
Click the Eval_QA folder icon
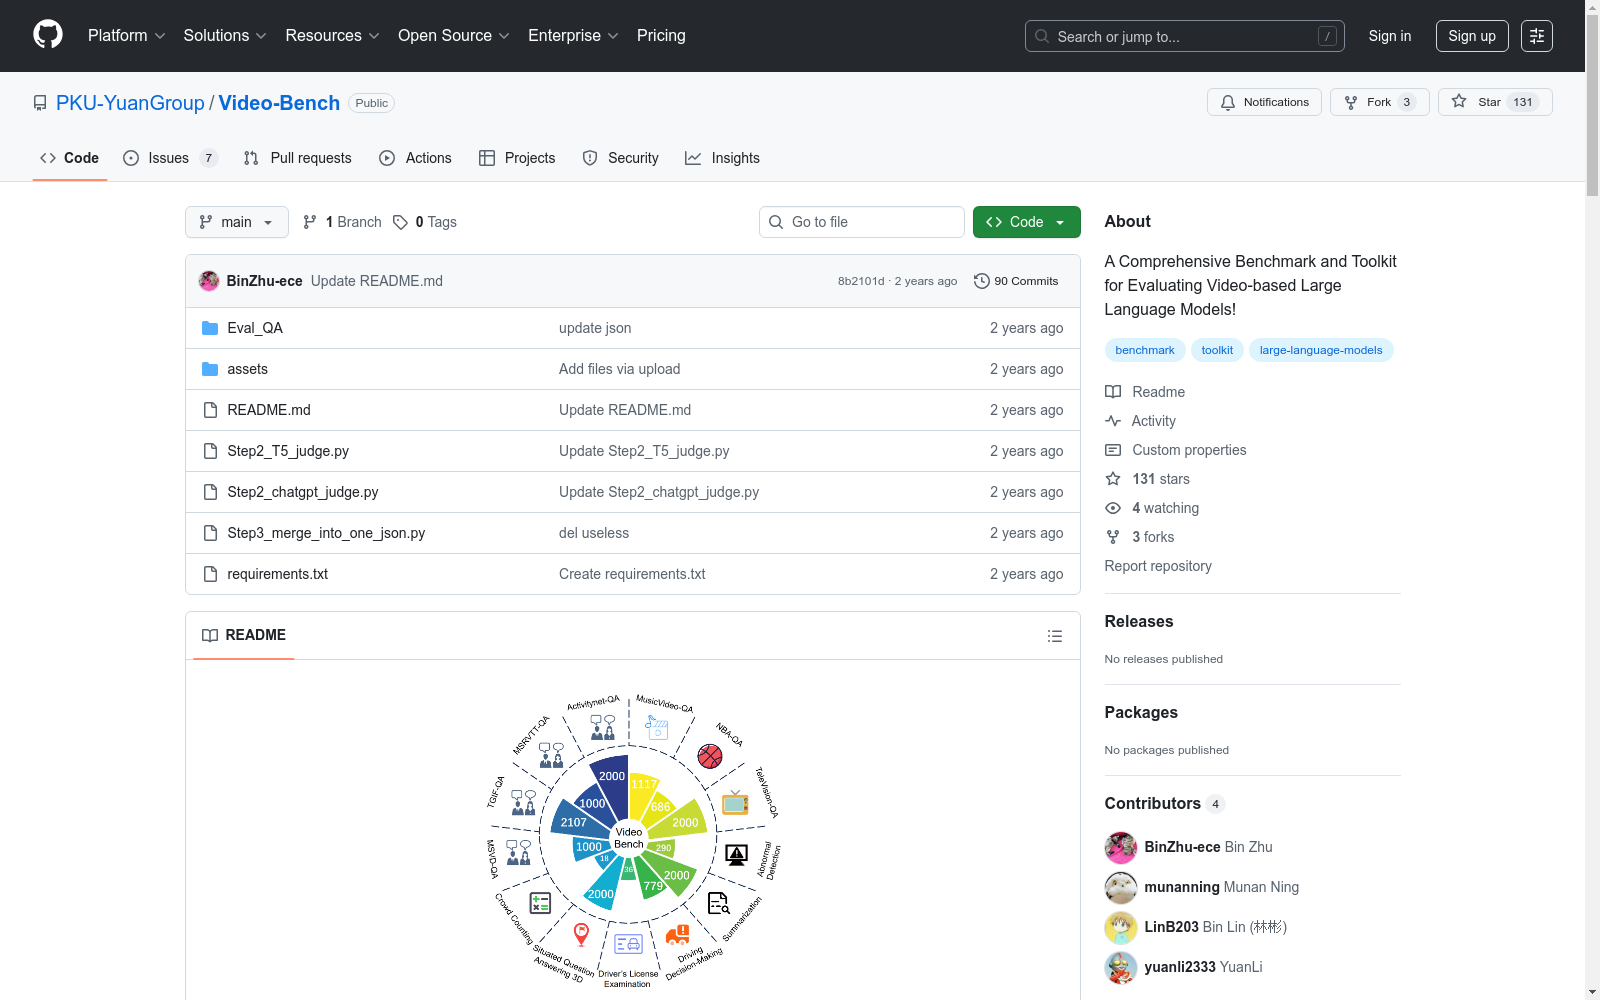tap(210, 328)
